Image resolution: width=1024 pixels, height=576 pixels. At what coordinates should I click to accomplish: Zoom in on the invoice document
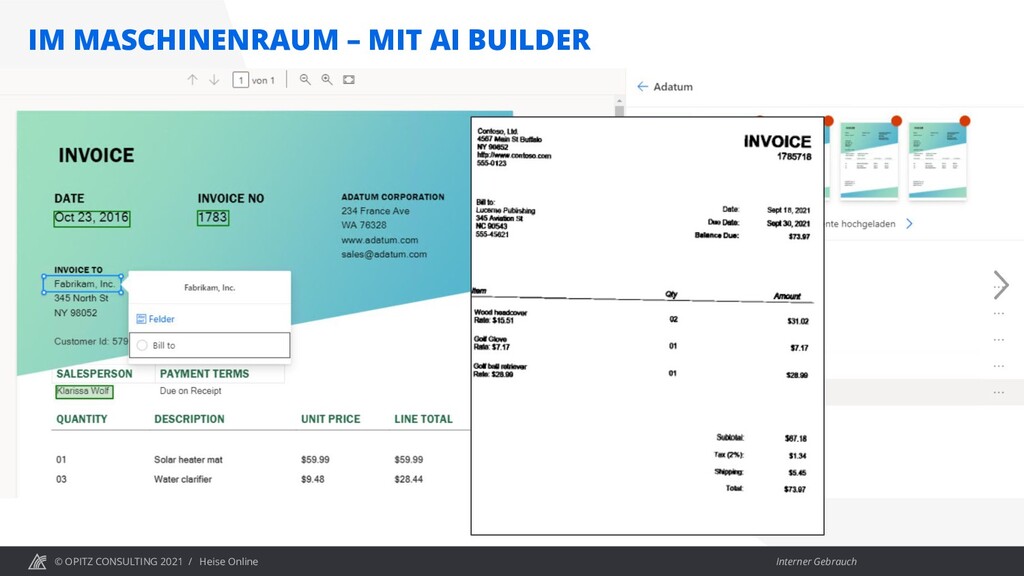click(327, 80)
